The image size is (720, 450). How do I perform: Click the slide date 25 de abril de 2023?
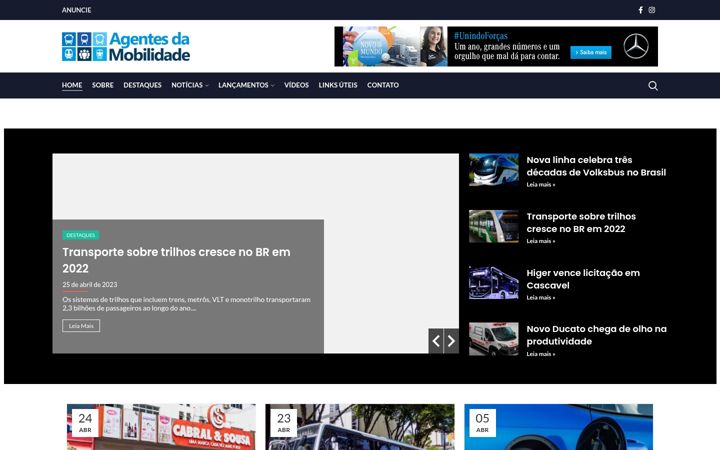[x=90, y=284]
